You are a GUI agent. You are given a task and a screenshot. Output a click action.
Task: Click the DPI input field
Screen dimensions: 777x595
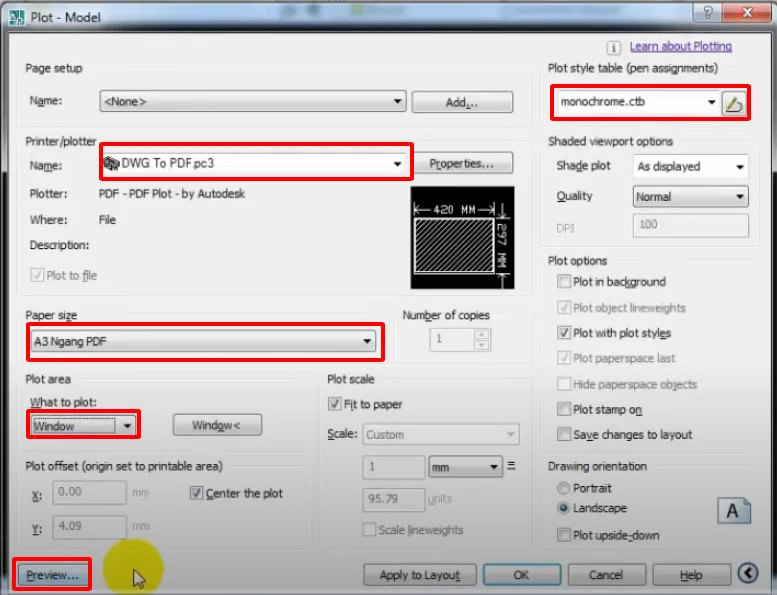(690, 225)
